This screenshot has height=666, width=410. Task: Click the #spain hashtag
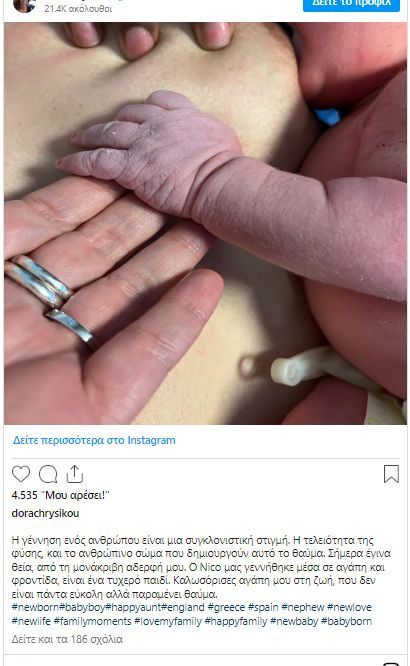pos(263,607)
